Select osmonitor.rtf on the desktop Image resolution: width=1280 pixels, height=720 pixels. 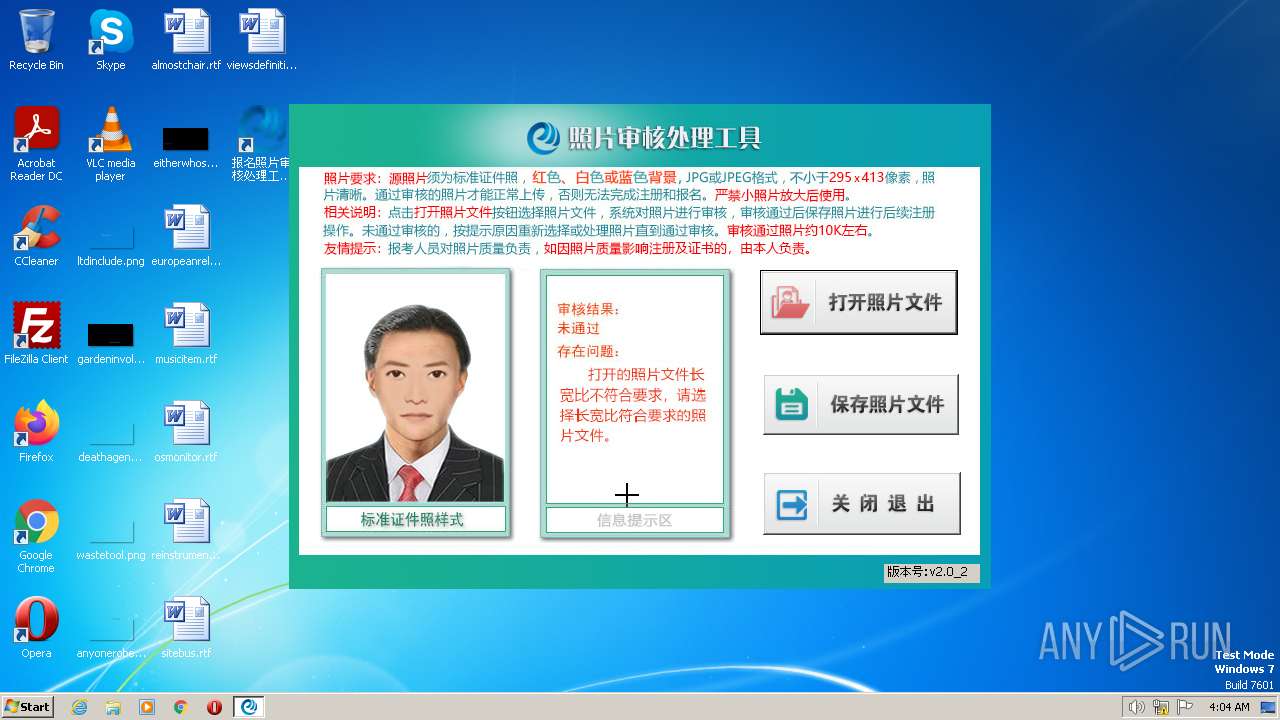pos(186,432)
